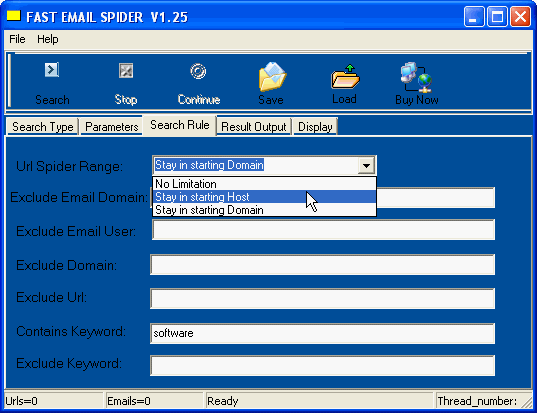Viewport: 537px width, 413px height.
Task: Click the Stop toolbar icon
Action: pos(126,71)
